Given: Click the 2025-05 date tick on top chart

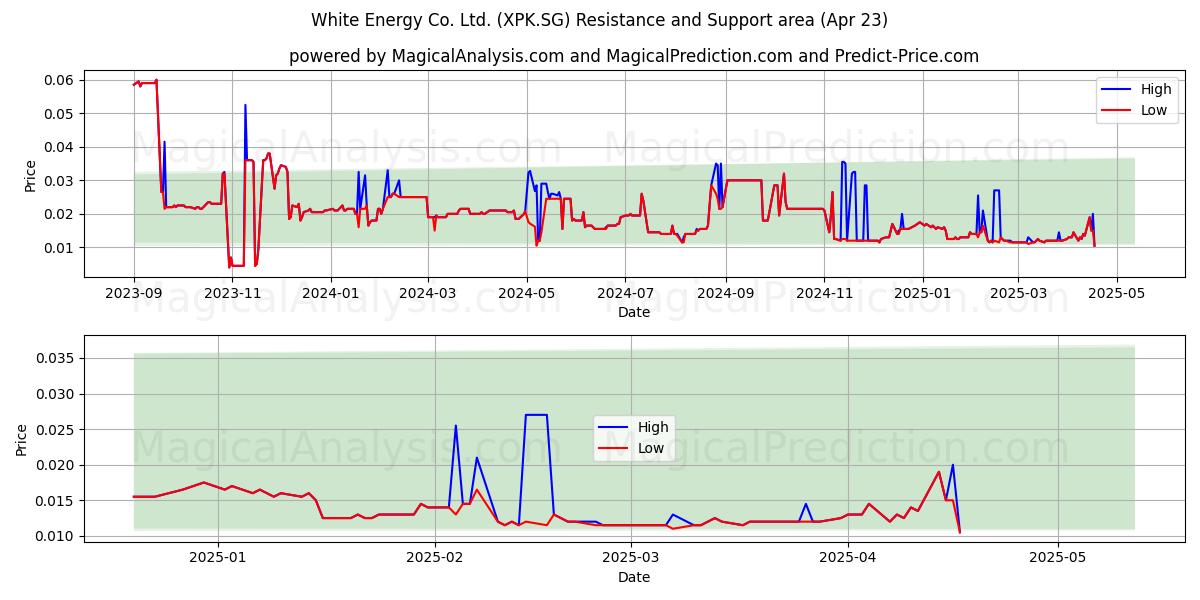Looking at the screenshot, I should pyautogui.click(x=1116, y=292).
